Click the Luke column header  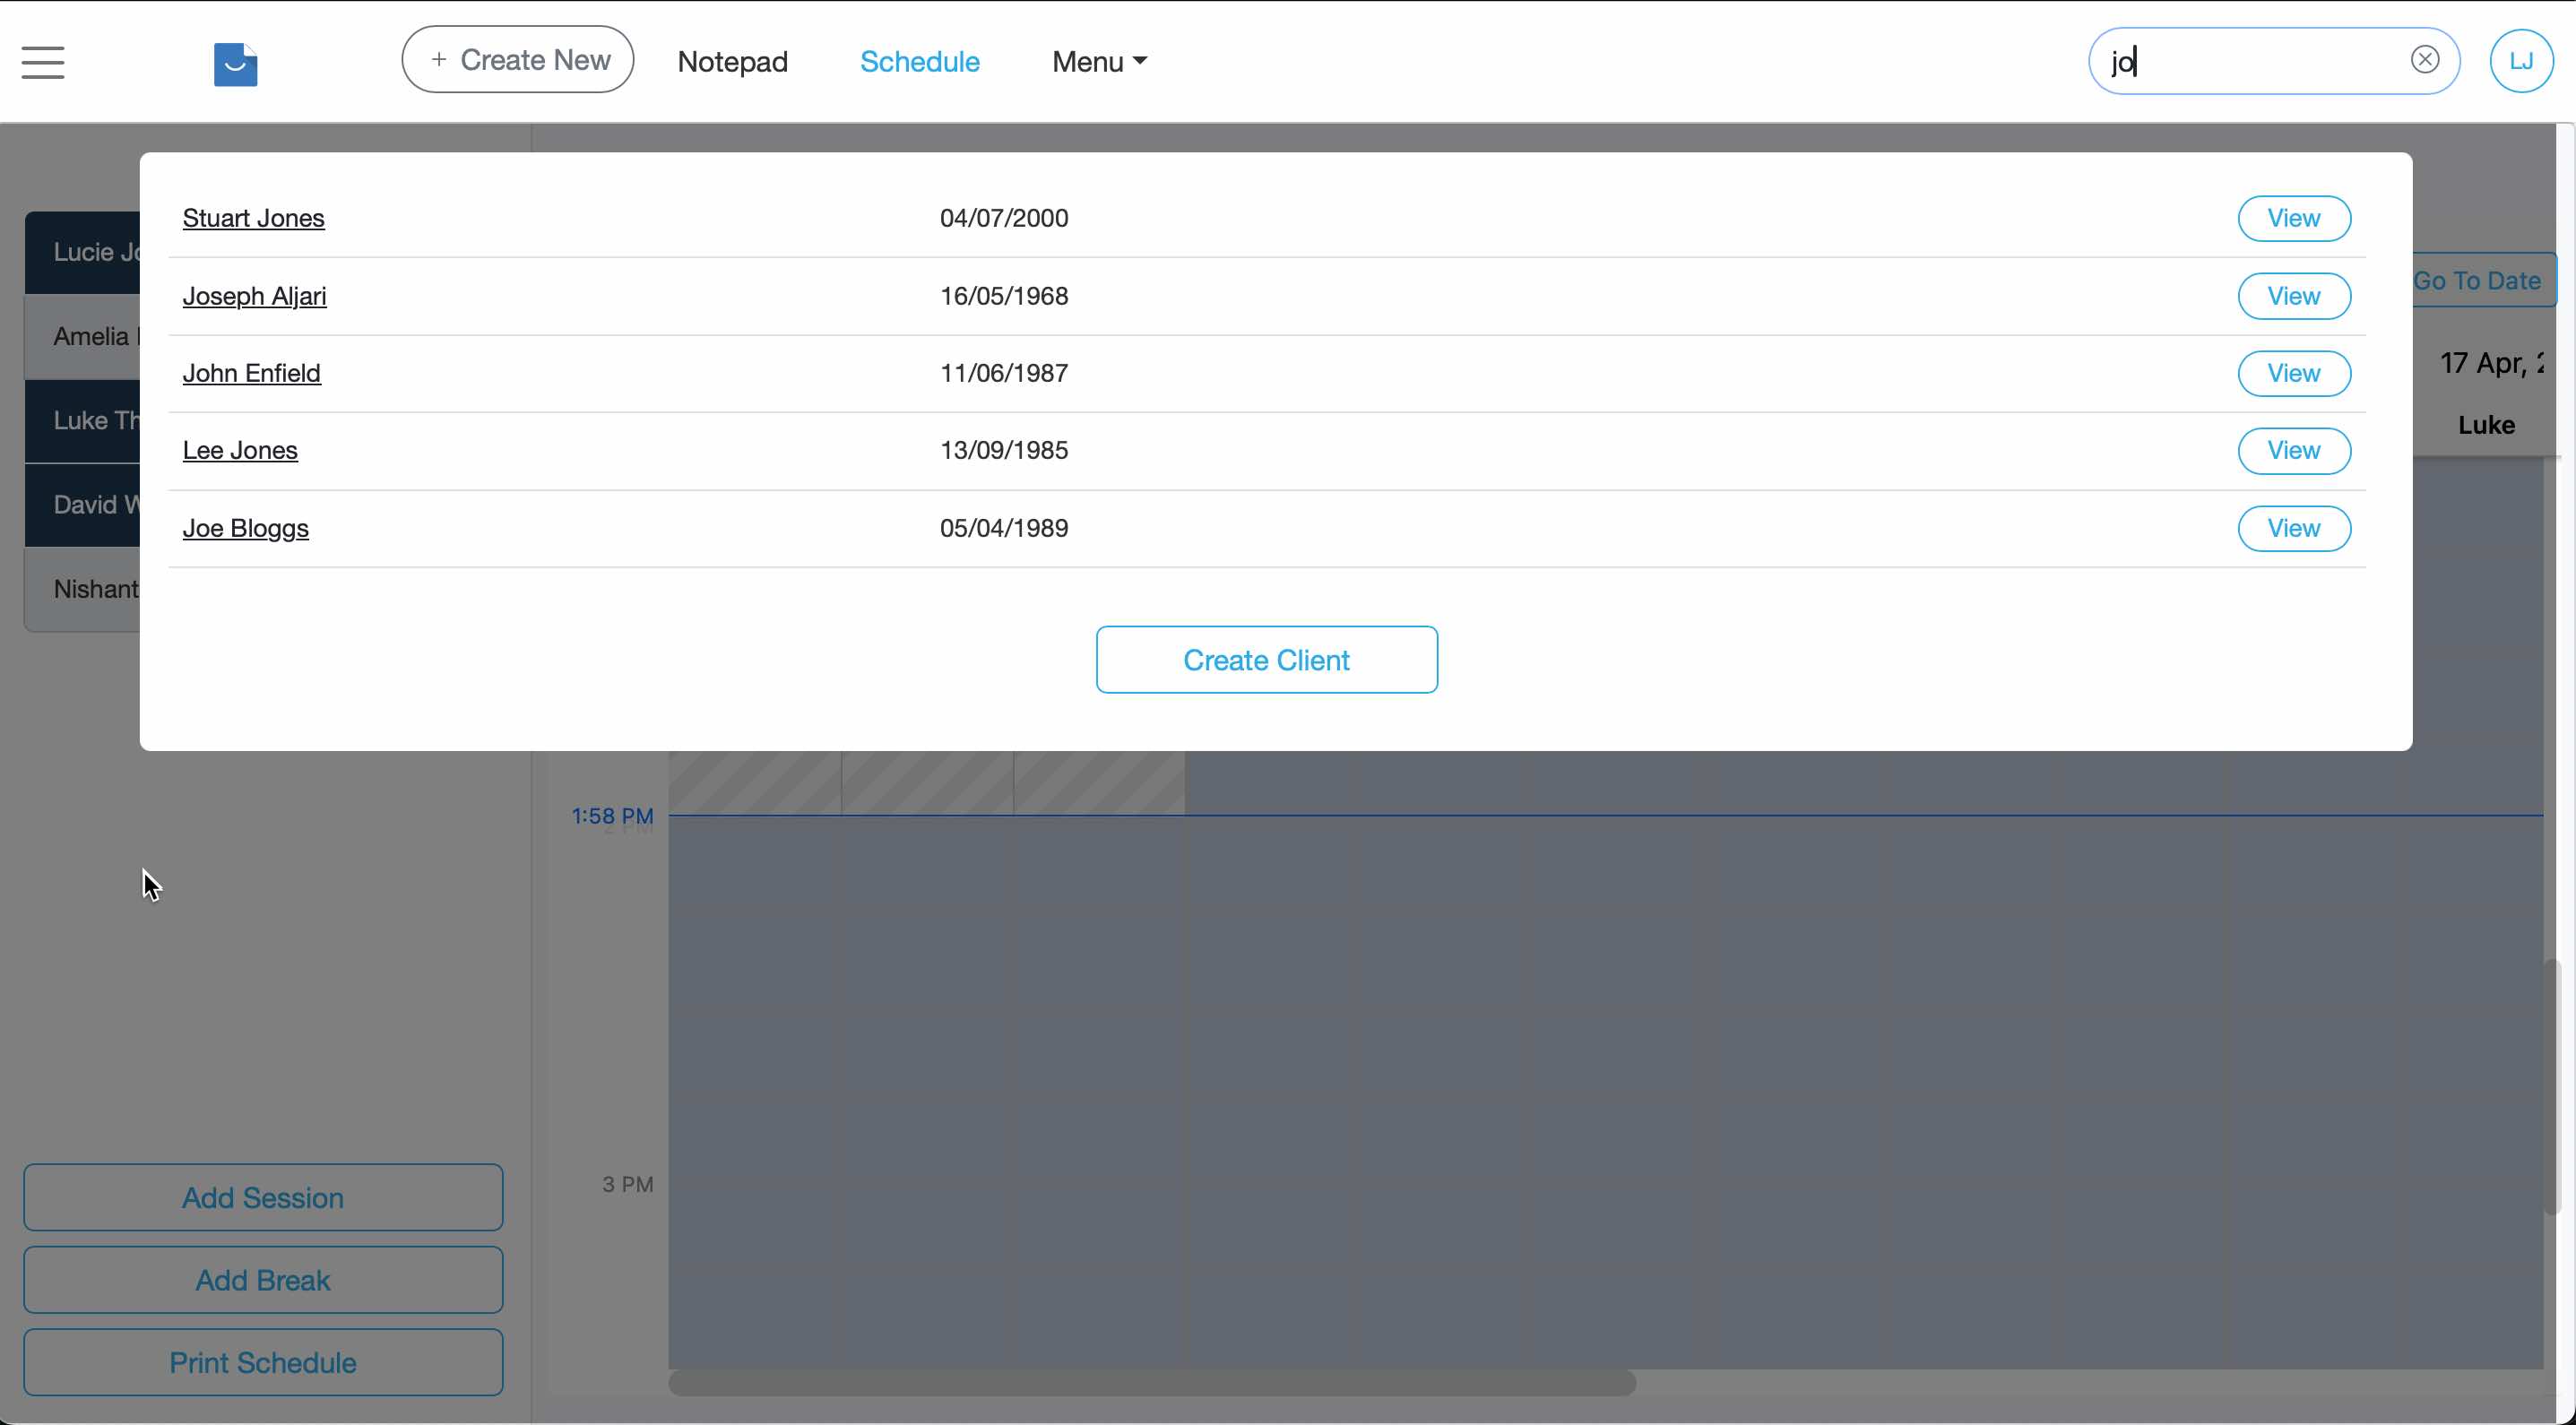2486,425
